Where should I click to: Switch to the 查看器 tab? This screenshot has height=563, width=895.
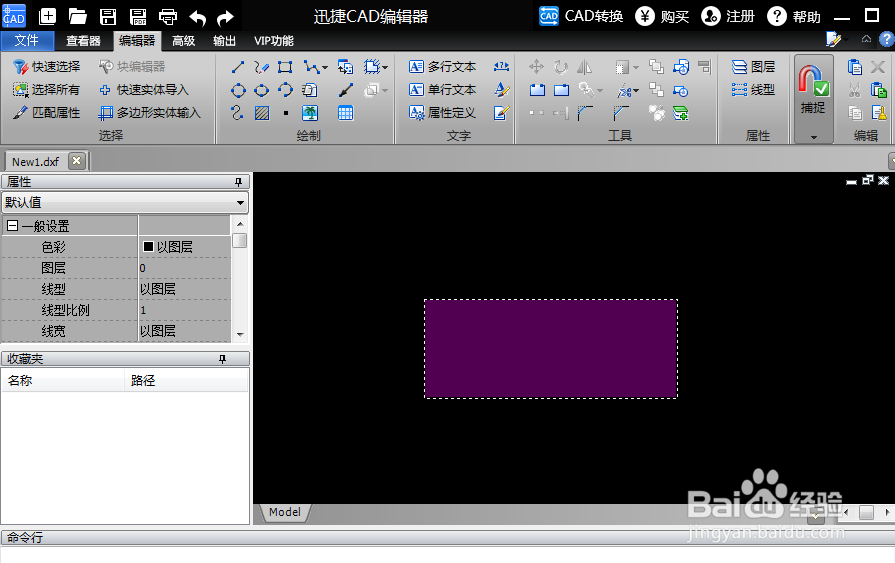pos(83,41)
